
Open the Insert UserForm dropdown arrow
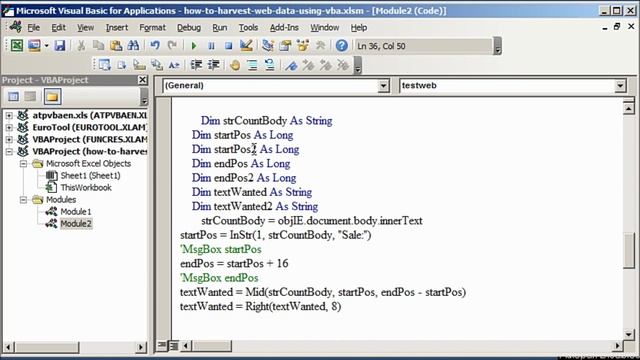(47, 45)
